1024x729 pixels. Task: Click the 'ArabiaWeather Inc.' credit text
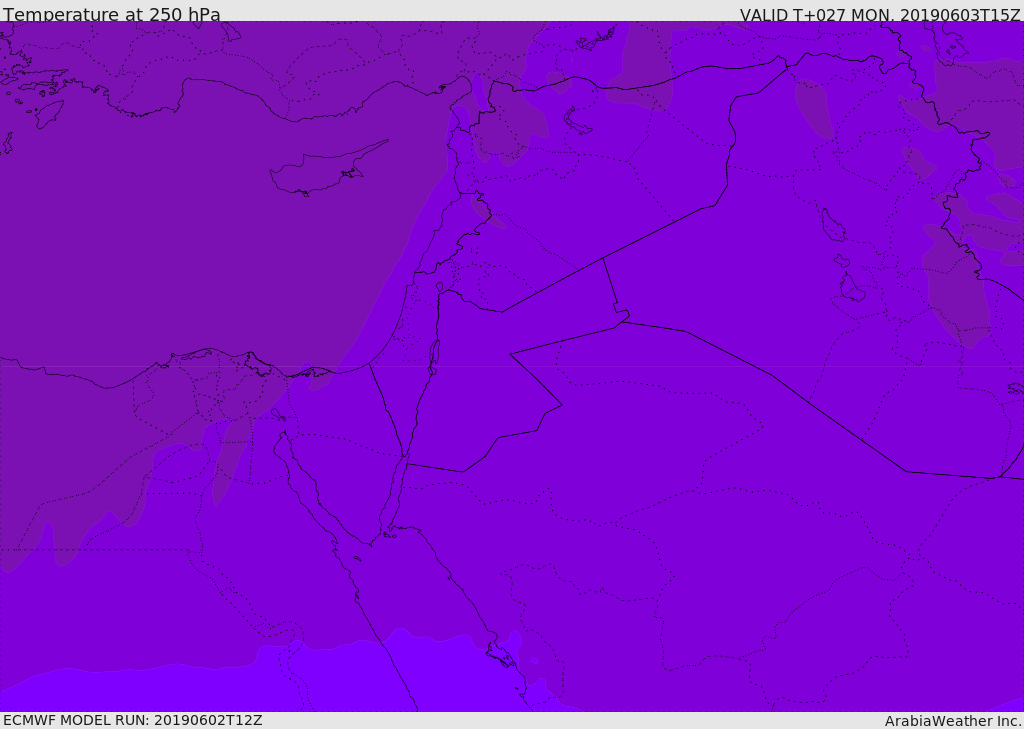click(953, 721)
